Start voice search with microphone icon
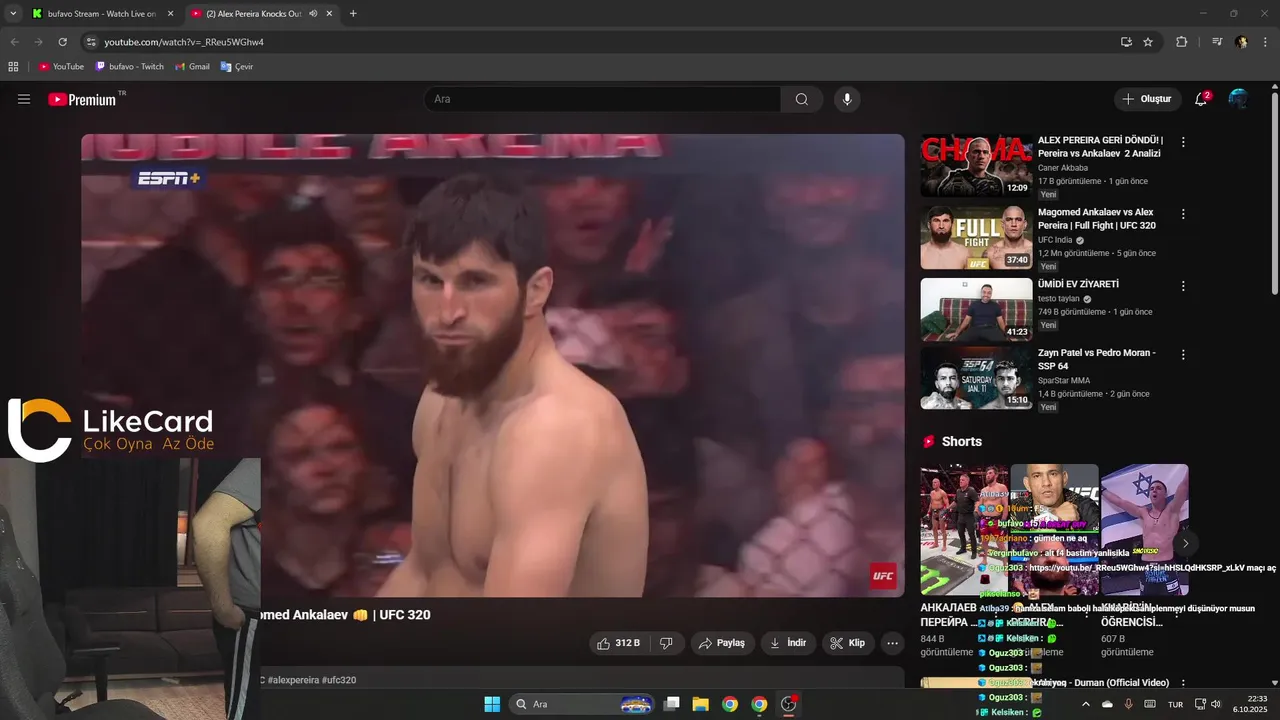The height and width of the screenshot is (720, 1280). [x=847, y=99]
